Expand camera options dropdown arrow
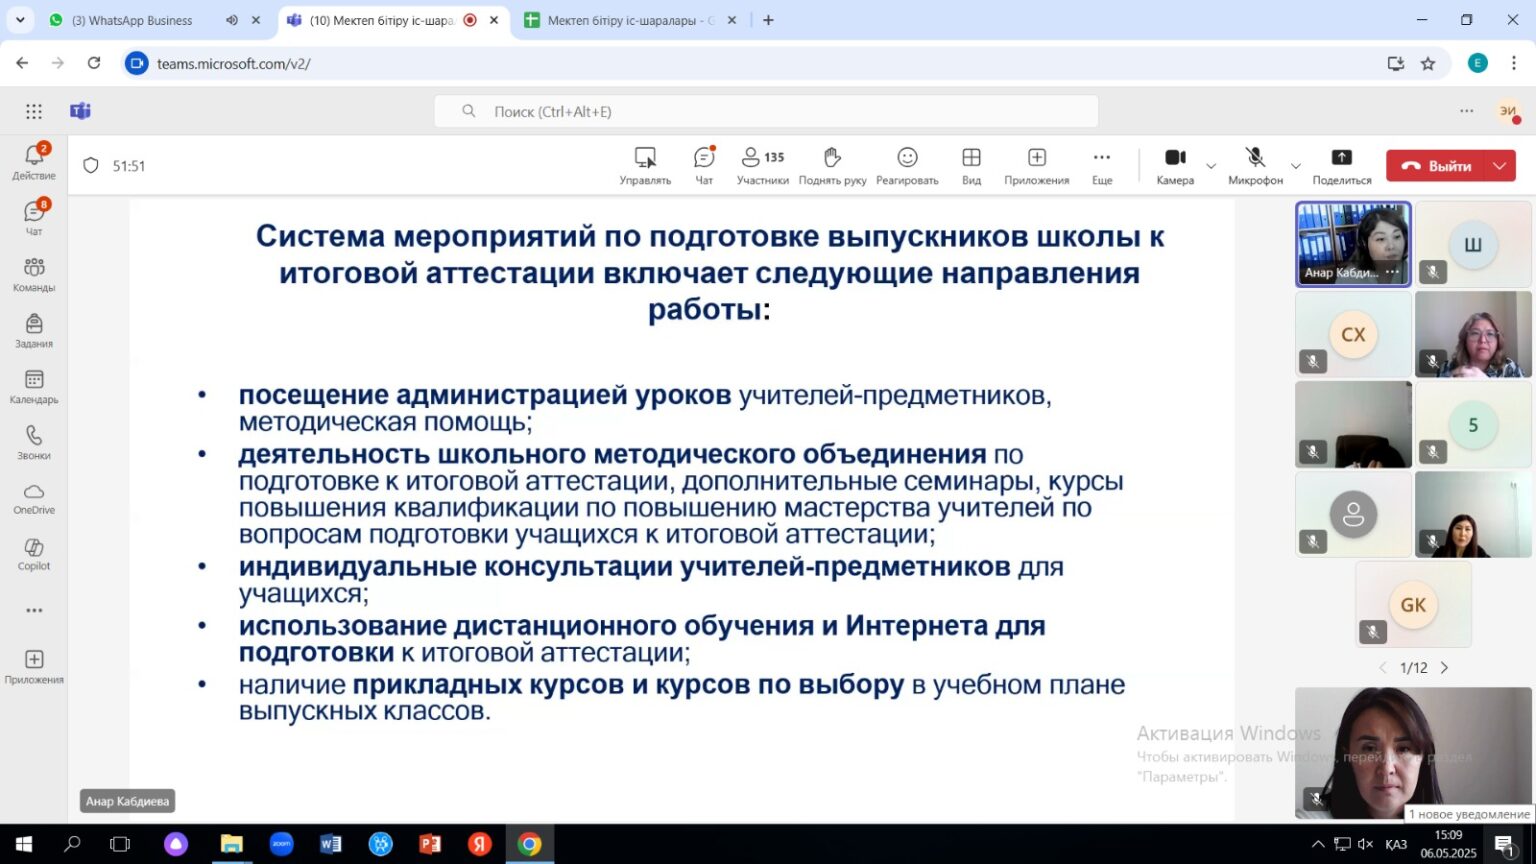Image resolution: width=1536 pixels, height=864 pixels. (1211, 166)
